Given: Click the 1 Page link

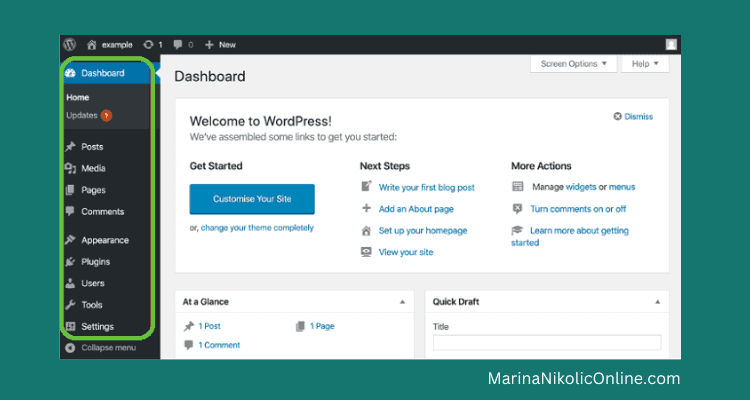Looking at the screenshot, I should pyautogui.click(x=322, y=326).
